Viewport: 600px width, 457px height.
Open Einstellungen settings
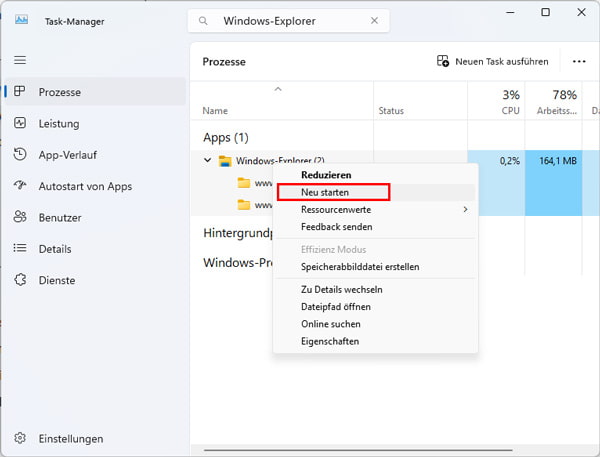click(x=95, y=438)
